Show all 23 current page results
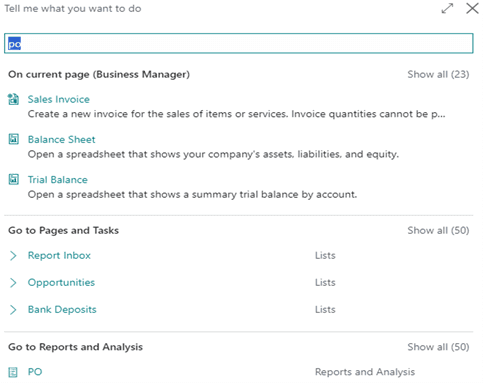This screenshot has width=483, height=383. pyautogui.click(x=438, y=74)
